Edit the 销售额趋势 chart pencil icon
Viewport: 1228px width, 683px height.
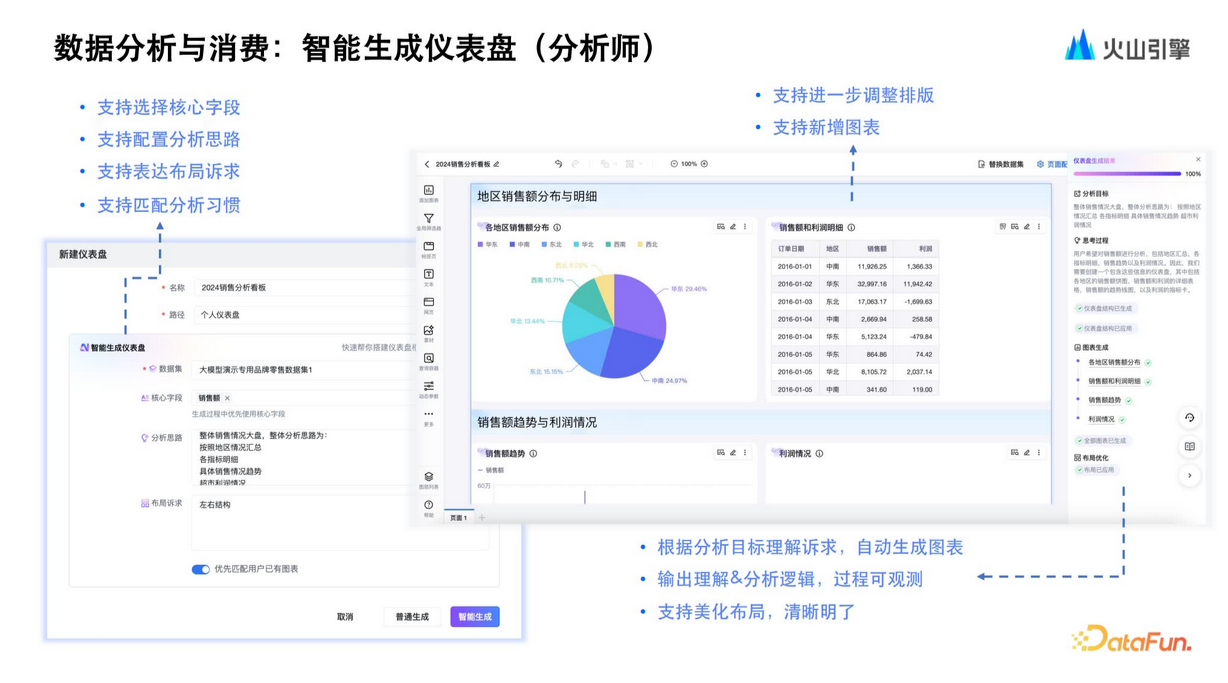coord(733,453)
